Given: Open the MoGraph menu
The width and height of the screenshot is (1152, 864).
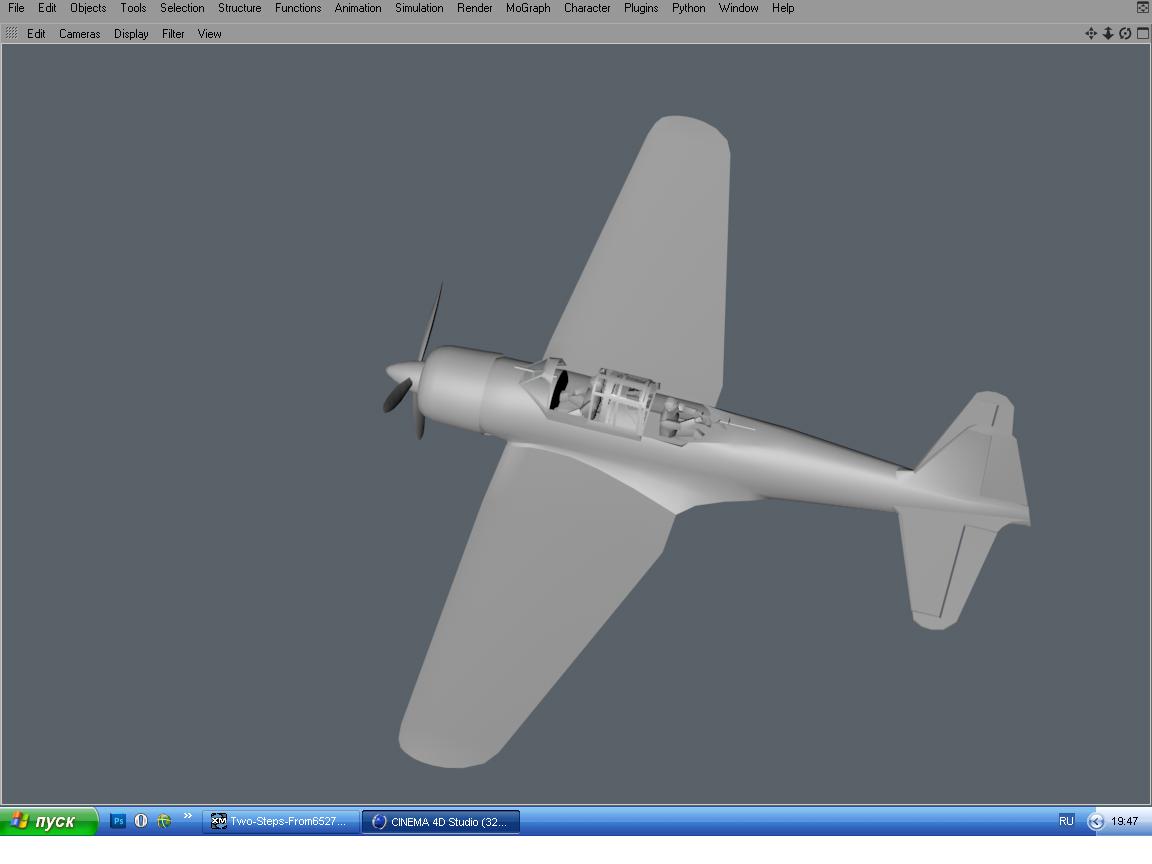Looking at the screenshot, I should point(528,8).
